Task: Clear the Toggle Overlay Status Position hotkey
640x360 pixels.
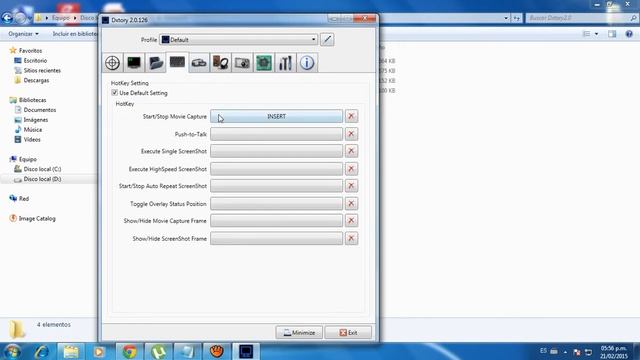Action: (x=351, y=203)
